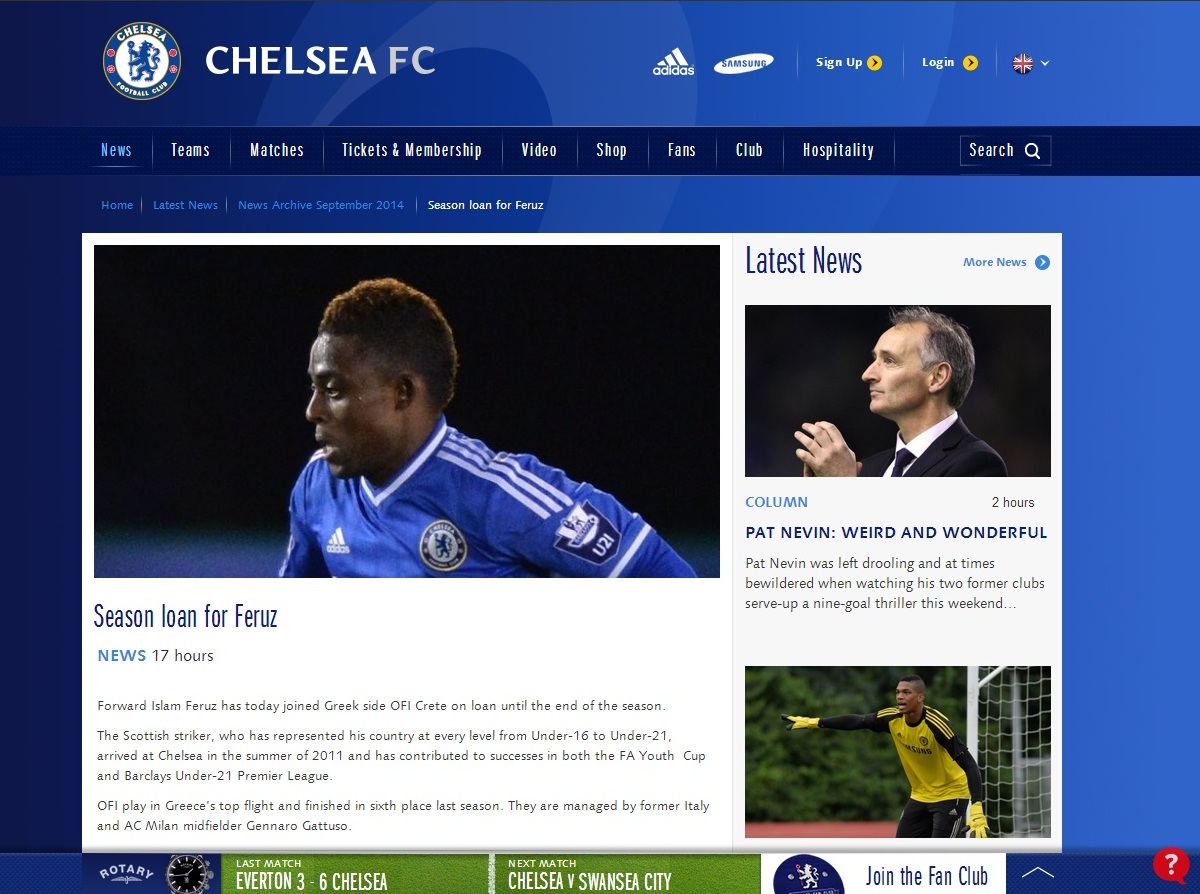Click the goalkeeper news thumbnail image
Screen dimensions: 1200x894
[x=898, y=752]
